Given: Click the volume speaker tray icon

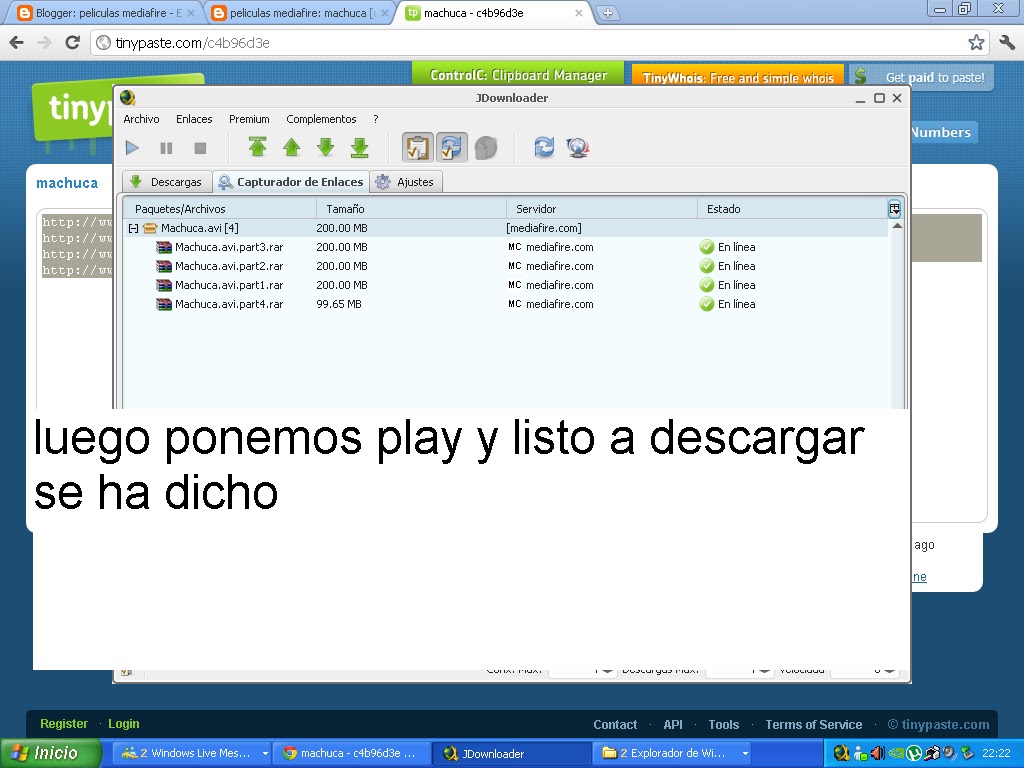Looking at the screenshot, I should tap(878, 753).
